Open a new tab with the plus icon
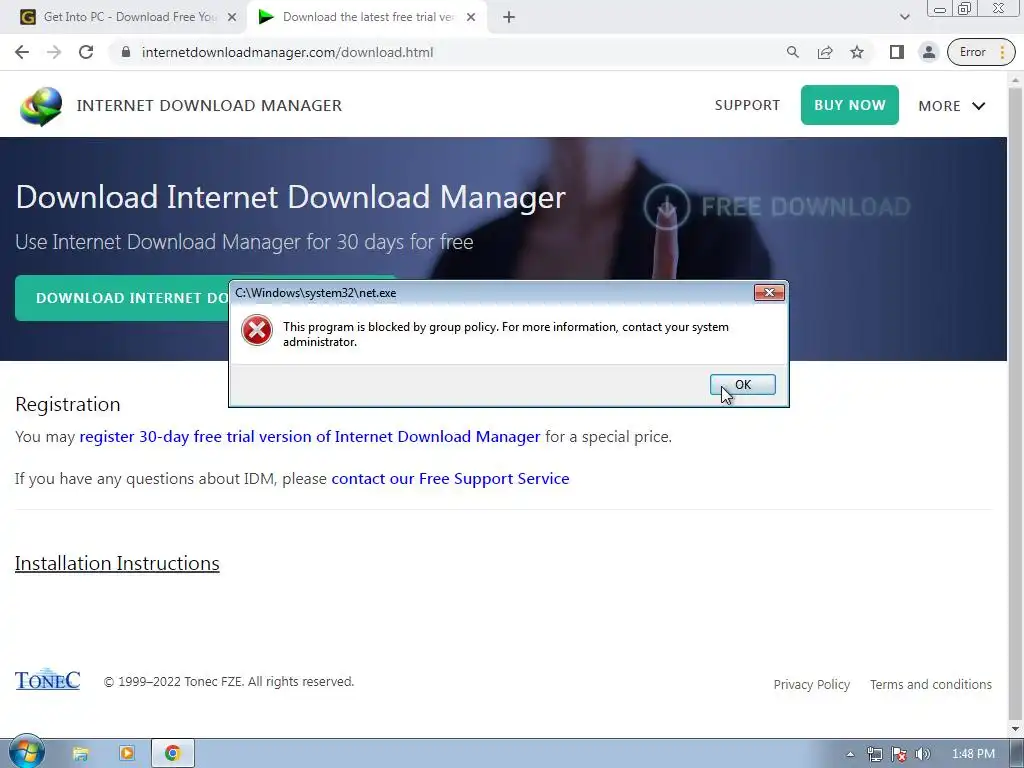Viewport: 1024px width, 768px height. tap(509, 18)
